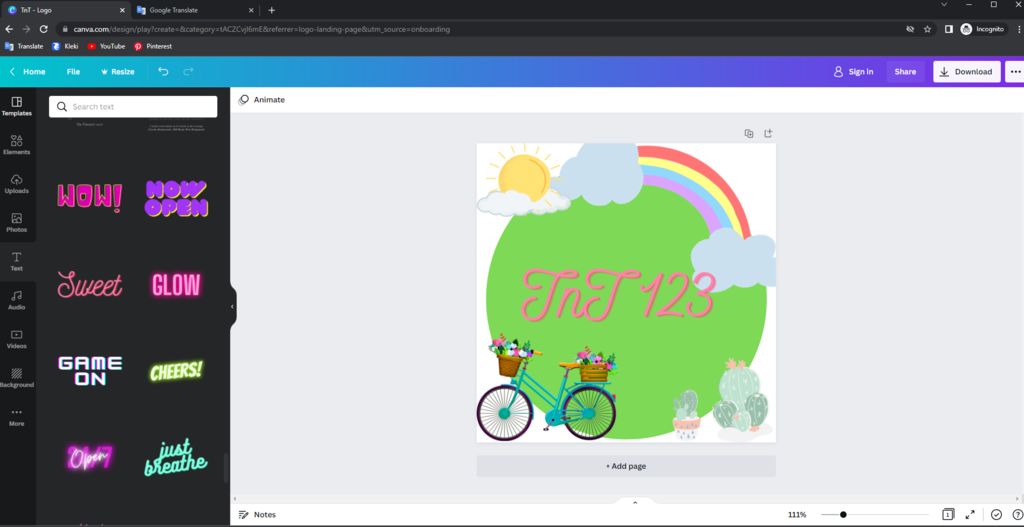Reload the page in browser
This screenshot has height=527, width=1024.
[x=44, y=29]
